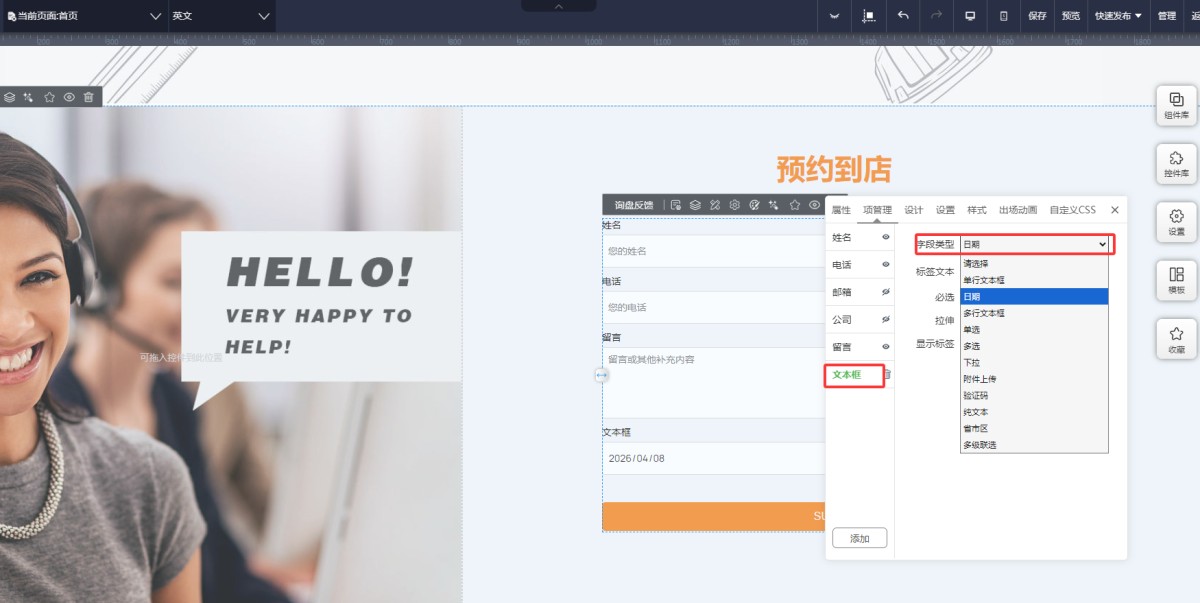Toggle visibility of 电话 field

[885, 265]
